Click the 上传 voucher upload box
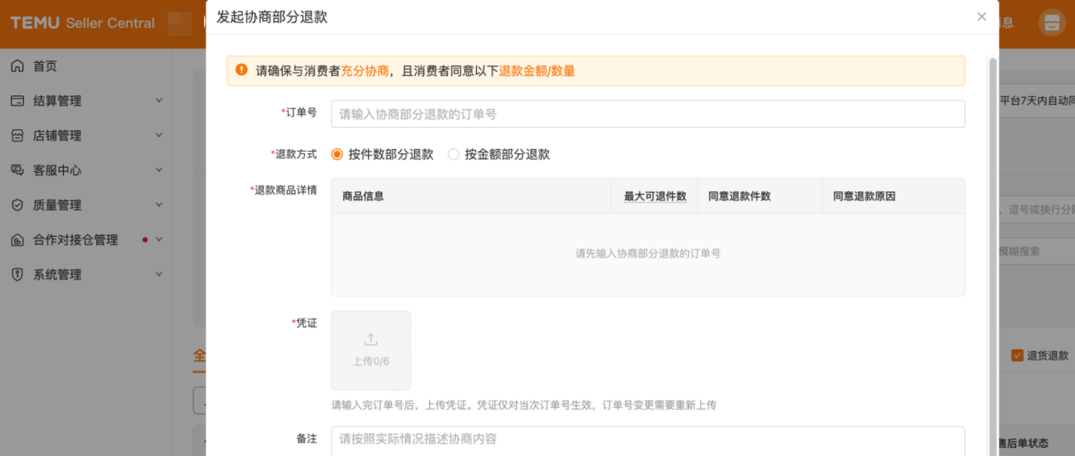 [371, 350]
